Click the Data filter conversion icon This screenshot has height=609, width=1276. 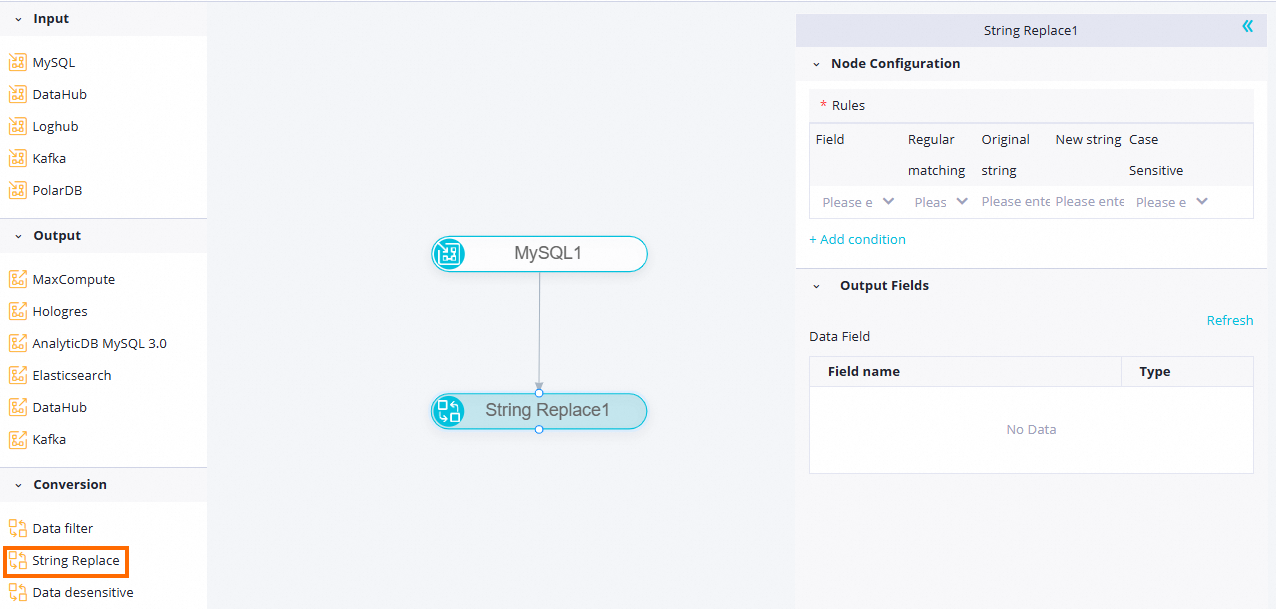click(x=17, y=528)
